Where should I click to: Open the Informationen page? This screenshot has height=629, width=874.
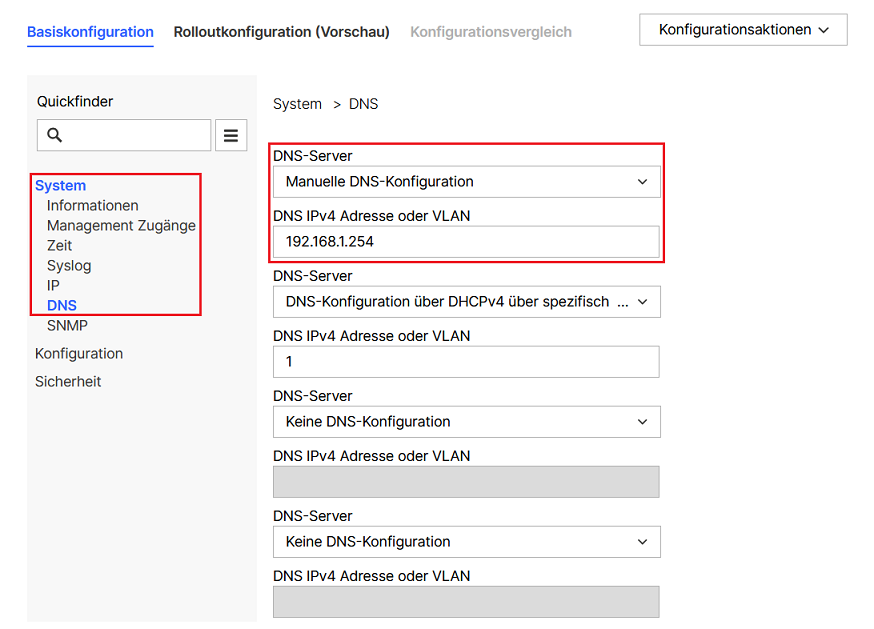click(x=93, y=205)
